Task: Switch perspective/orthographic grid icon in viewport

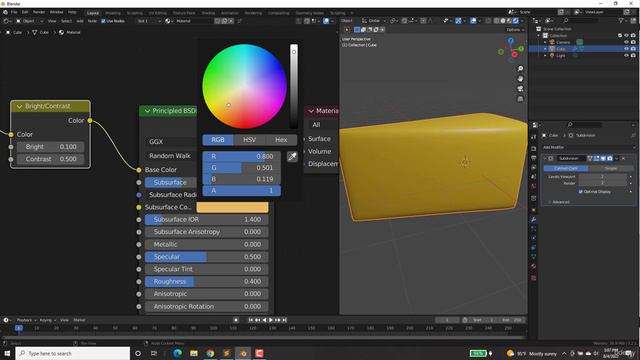Action: pyautogui.click(x=520, y=99)
